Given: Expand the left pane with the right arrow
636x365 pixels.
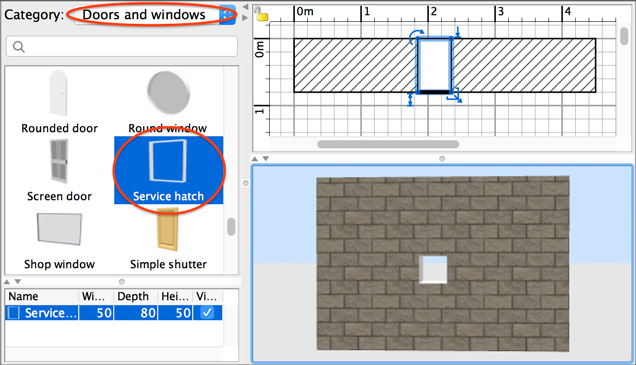Looking at the screenshot, I should coord(245,18).
